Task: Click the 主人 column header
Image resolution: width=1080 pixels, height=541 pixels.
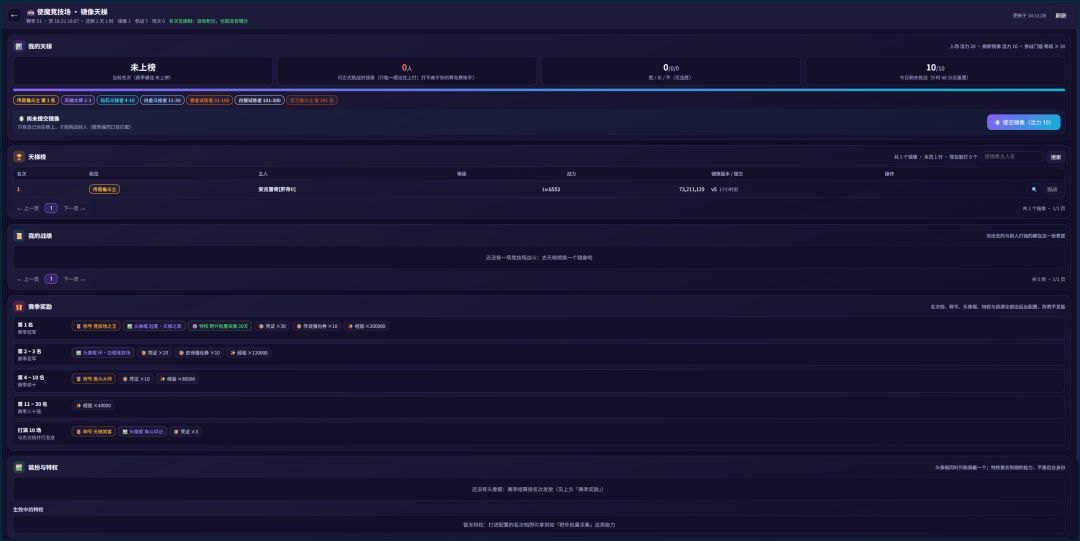Action: point(262,174)
